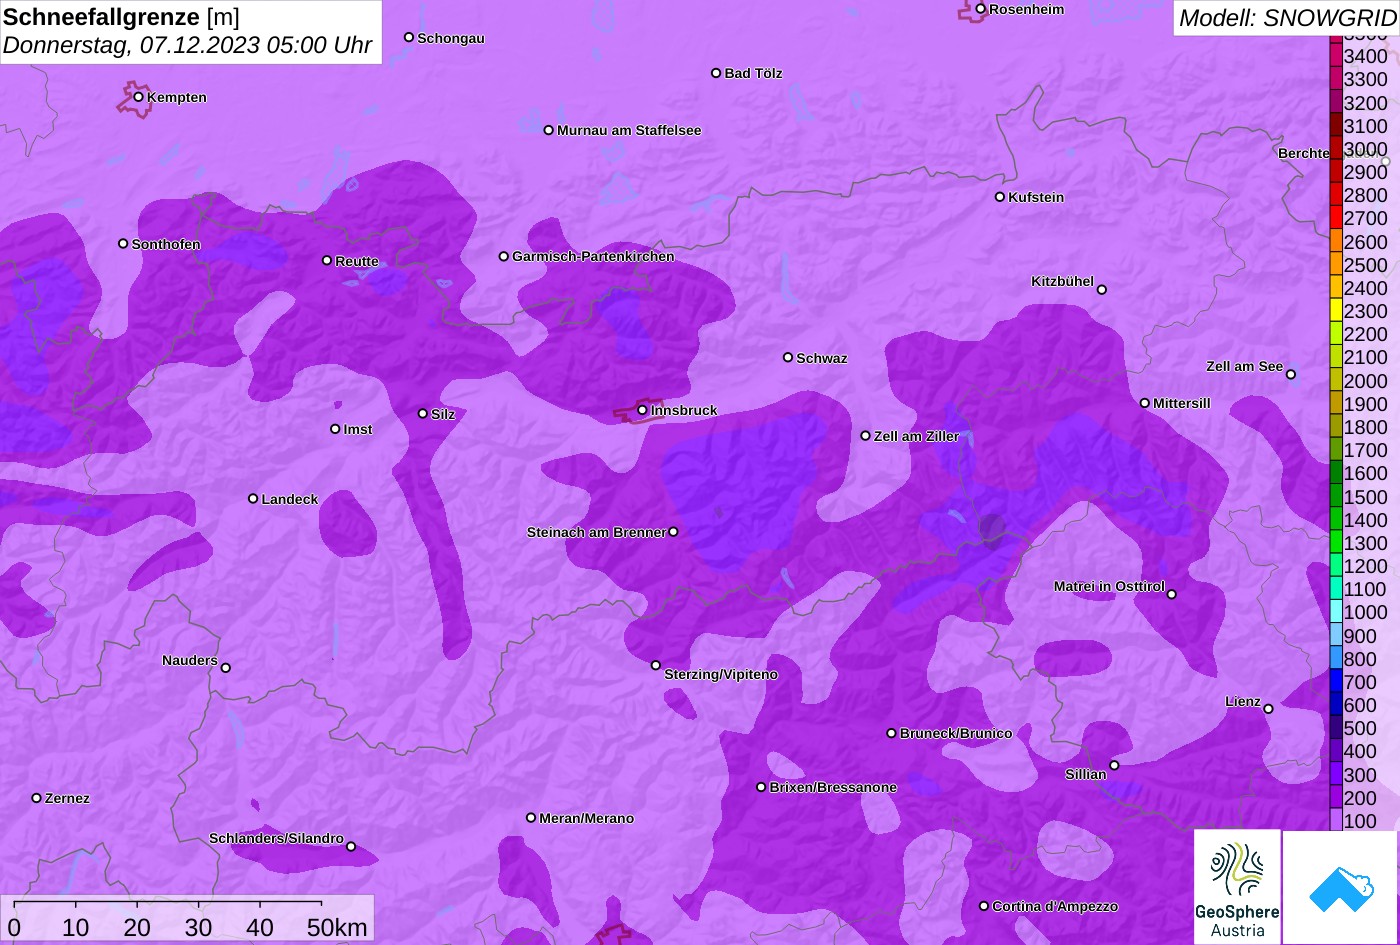1400x945 pixels.
Task: Click the Modell: SNOWGRID label
Action: click(x=1287, y=17)
